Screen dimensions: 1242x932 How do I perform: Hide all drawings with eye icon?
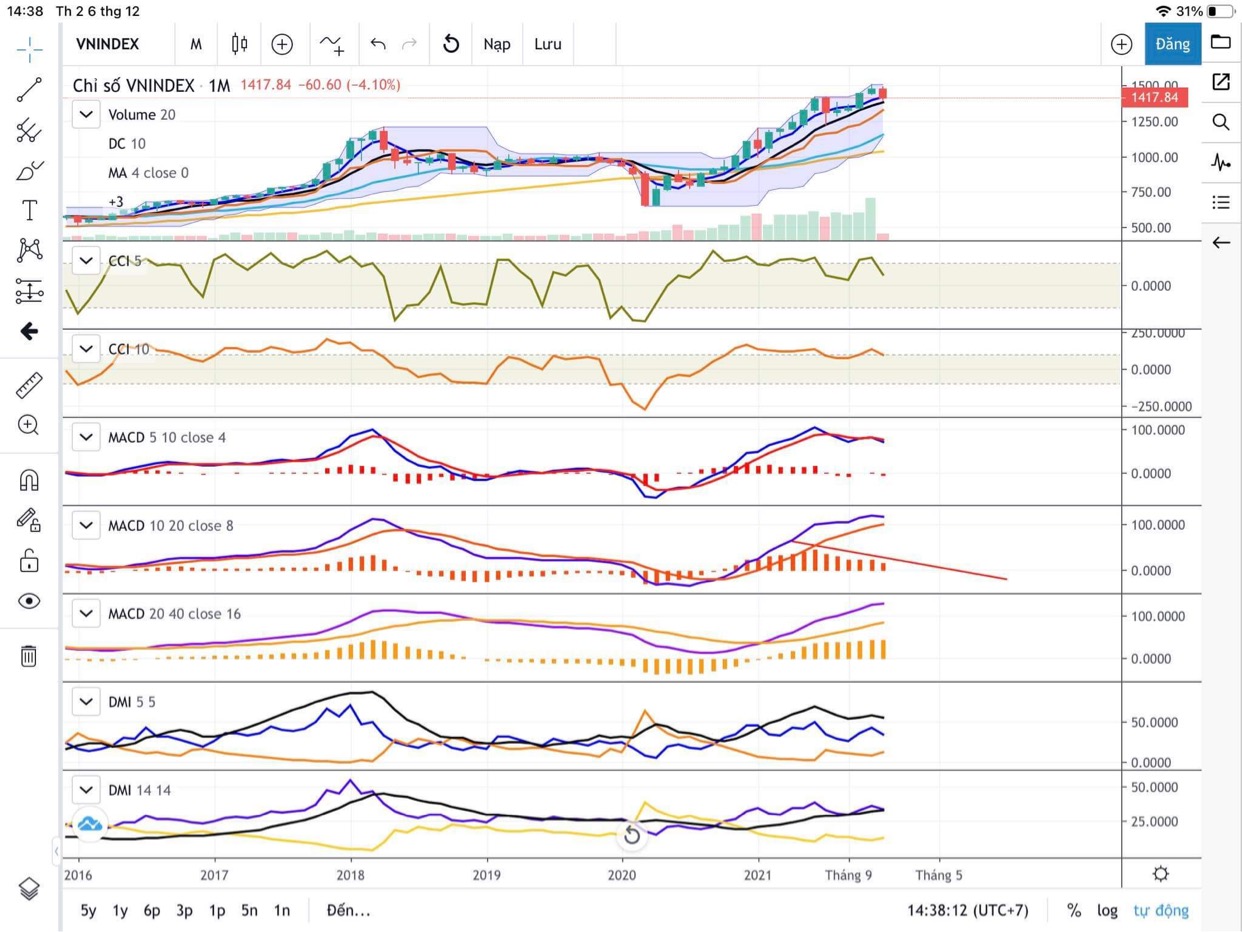[x=29, y=601]
